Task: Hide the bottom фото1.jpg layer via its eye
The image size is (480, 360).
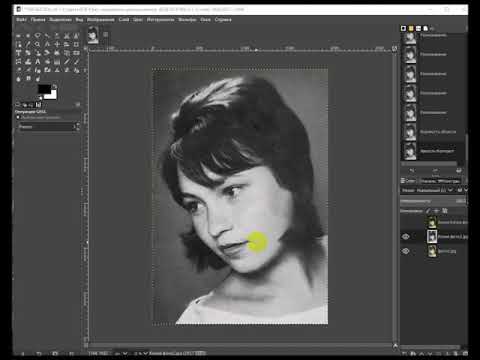Action: point(405,251)
